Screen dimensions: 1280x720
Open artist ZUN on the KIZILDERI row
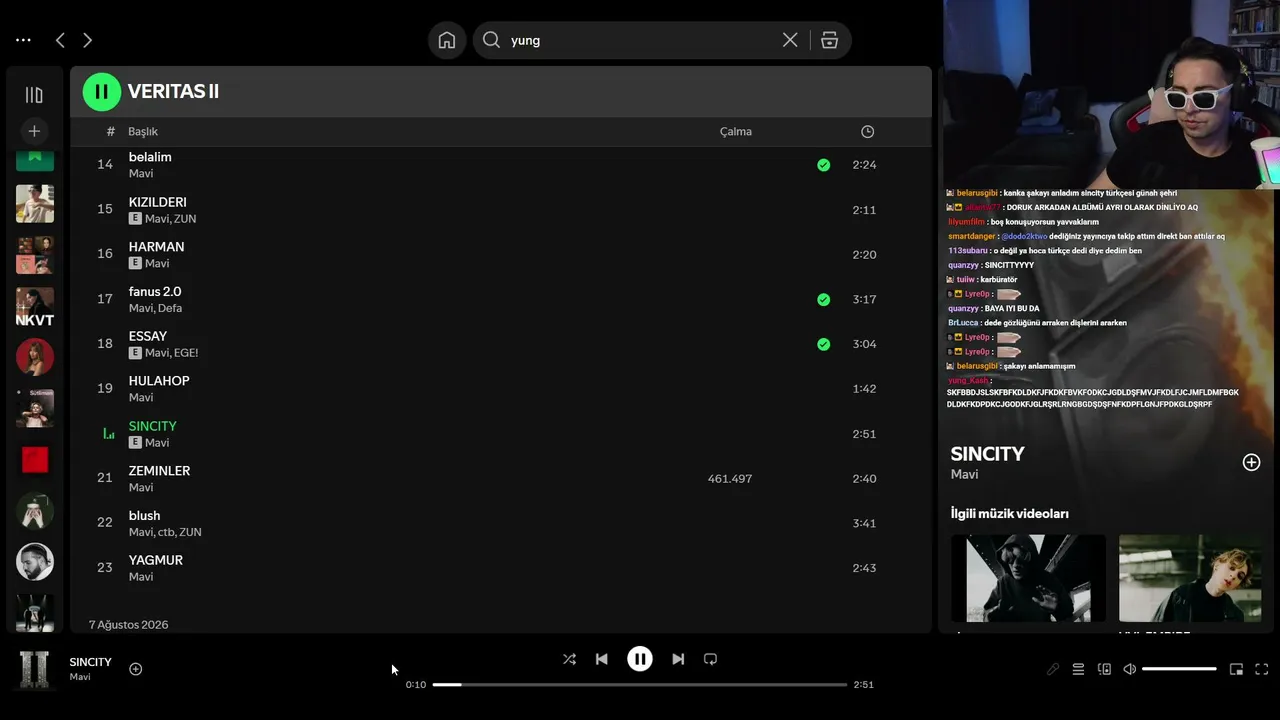[x=185, y=219]
